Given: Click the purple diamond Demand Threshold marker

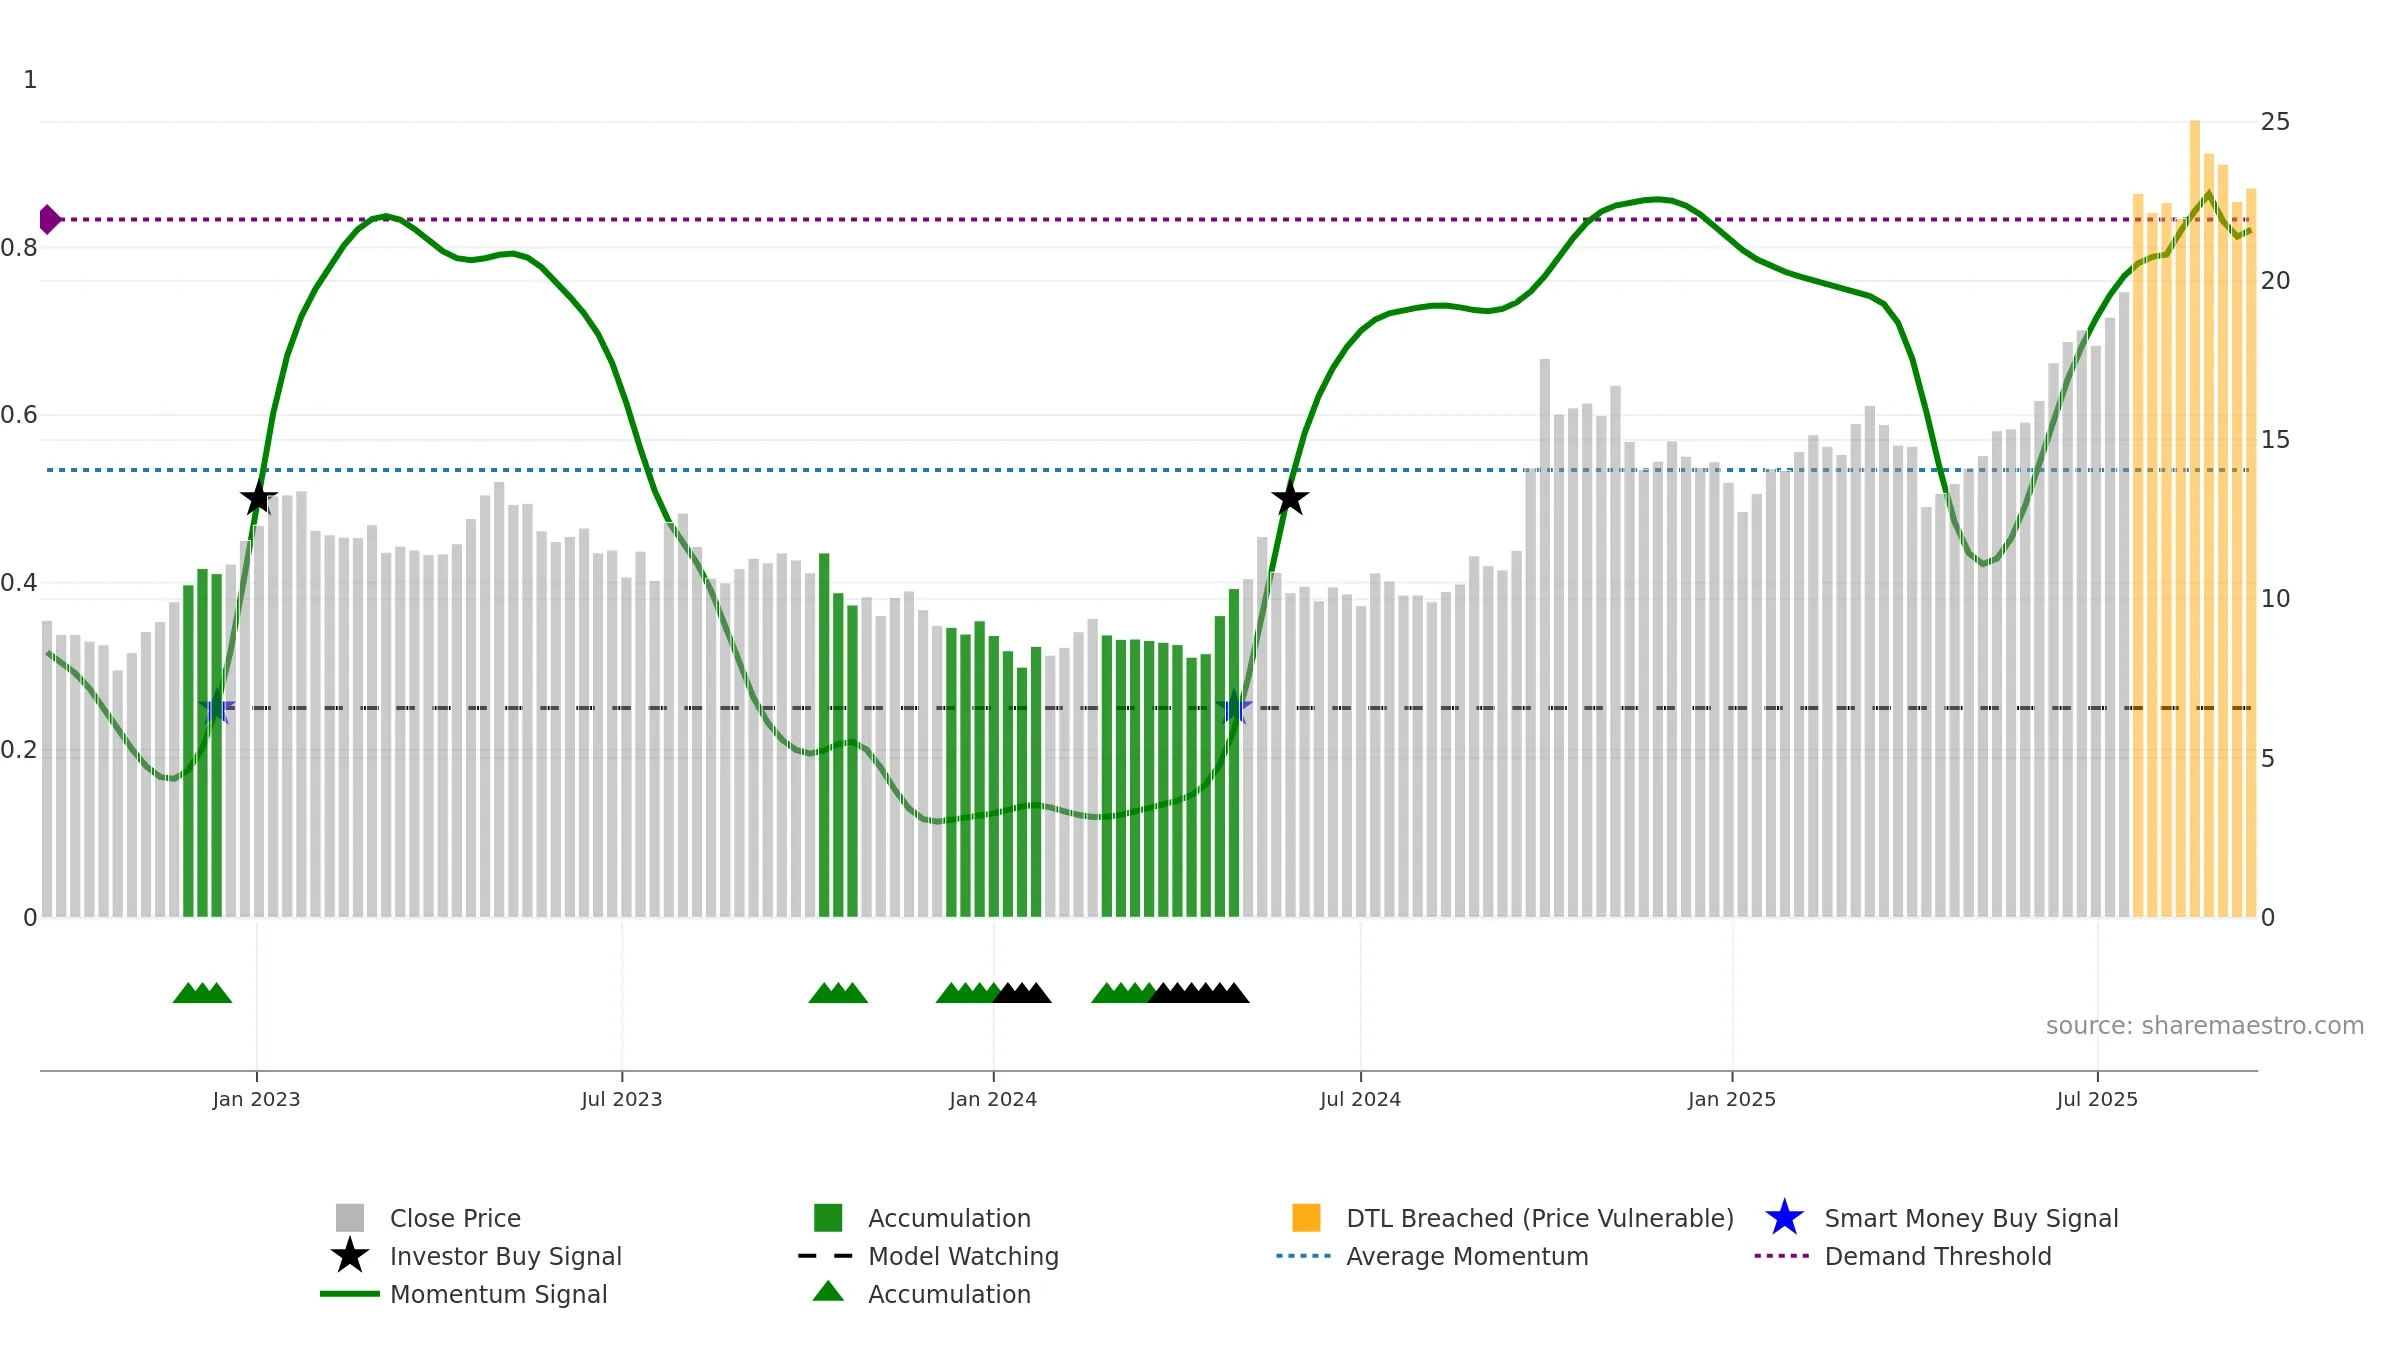Looking at the screenshot, I should tap(49, 219).
